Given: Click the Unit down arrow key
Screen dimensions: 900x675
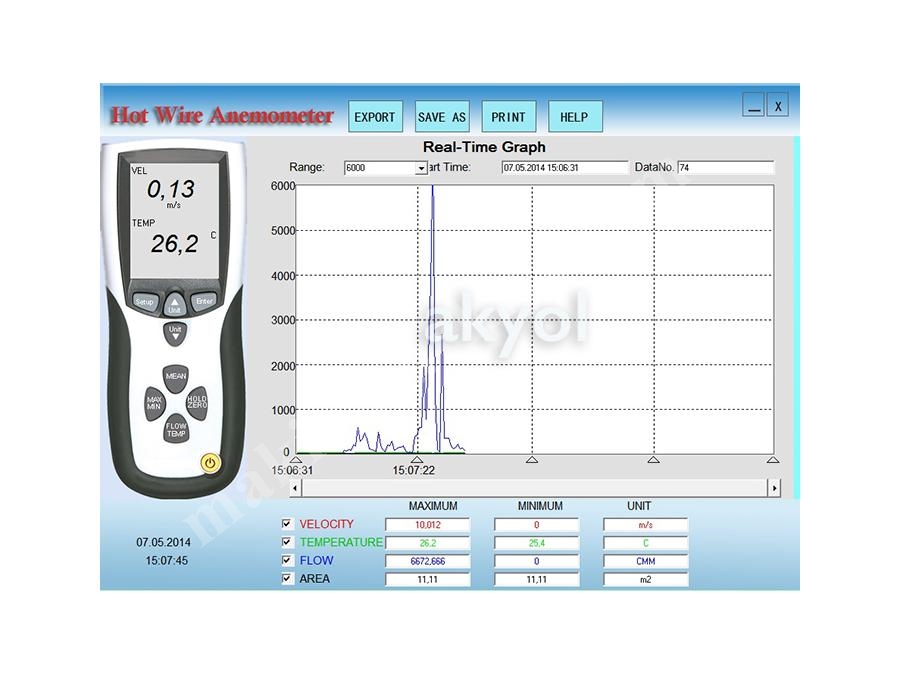Looking at the screenshot, I should click(175, 333).
